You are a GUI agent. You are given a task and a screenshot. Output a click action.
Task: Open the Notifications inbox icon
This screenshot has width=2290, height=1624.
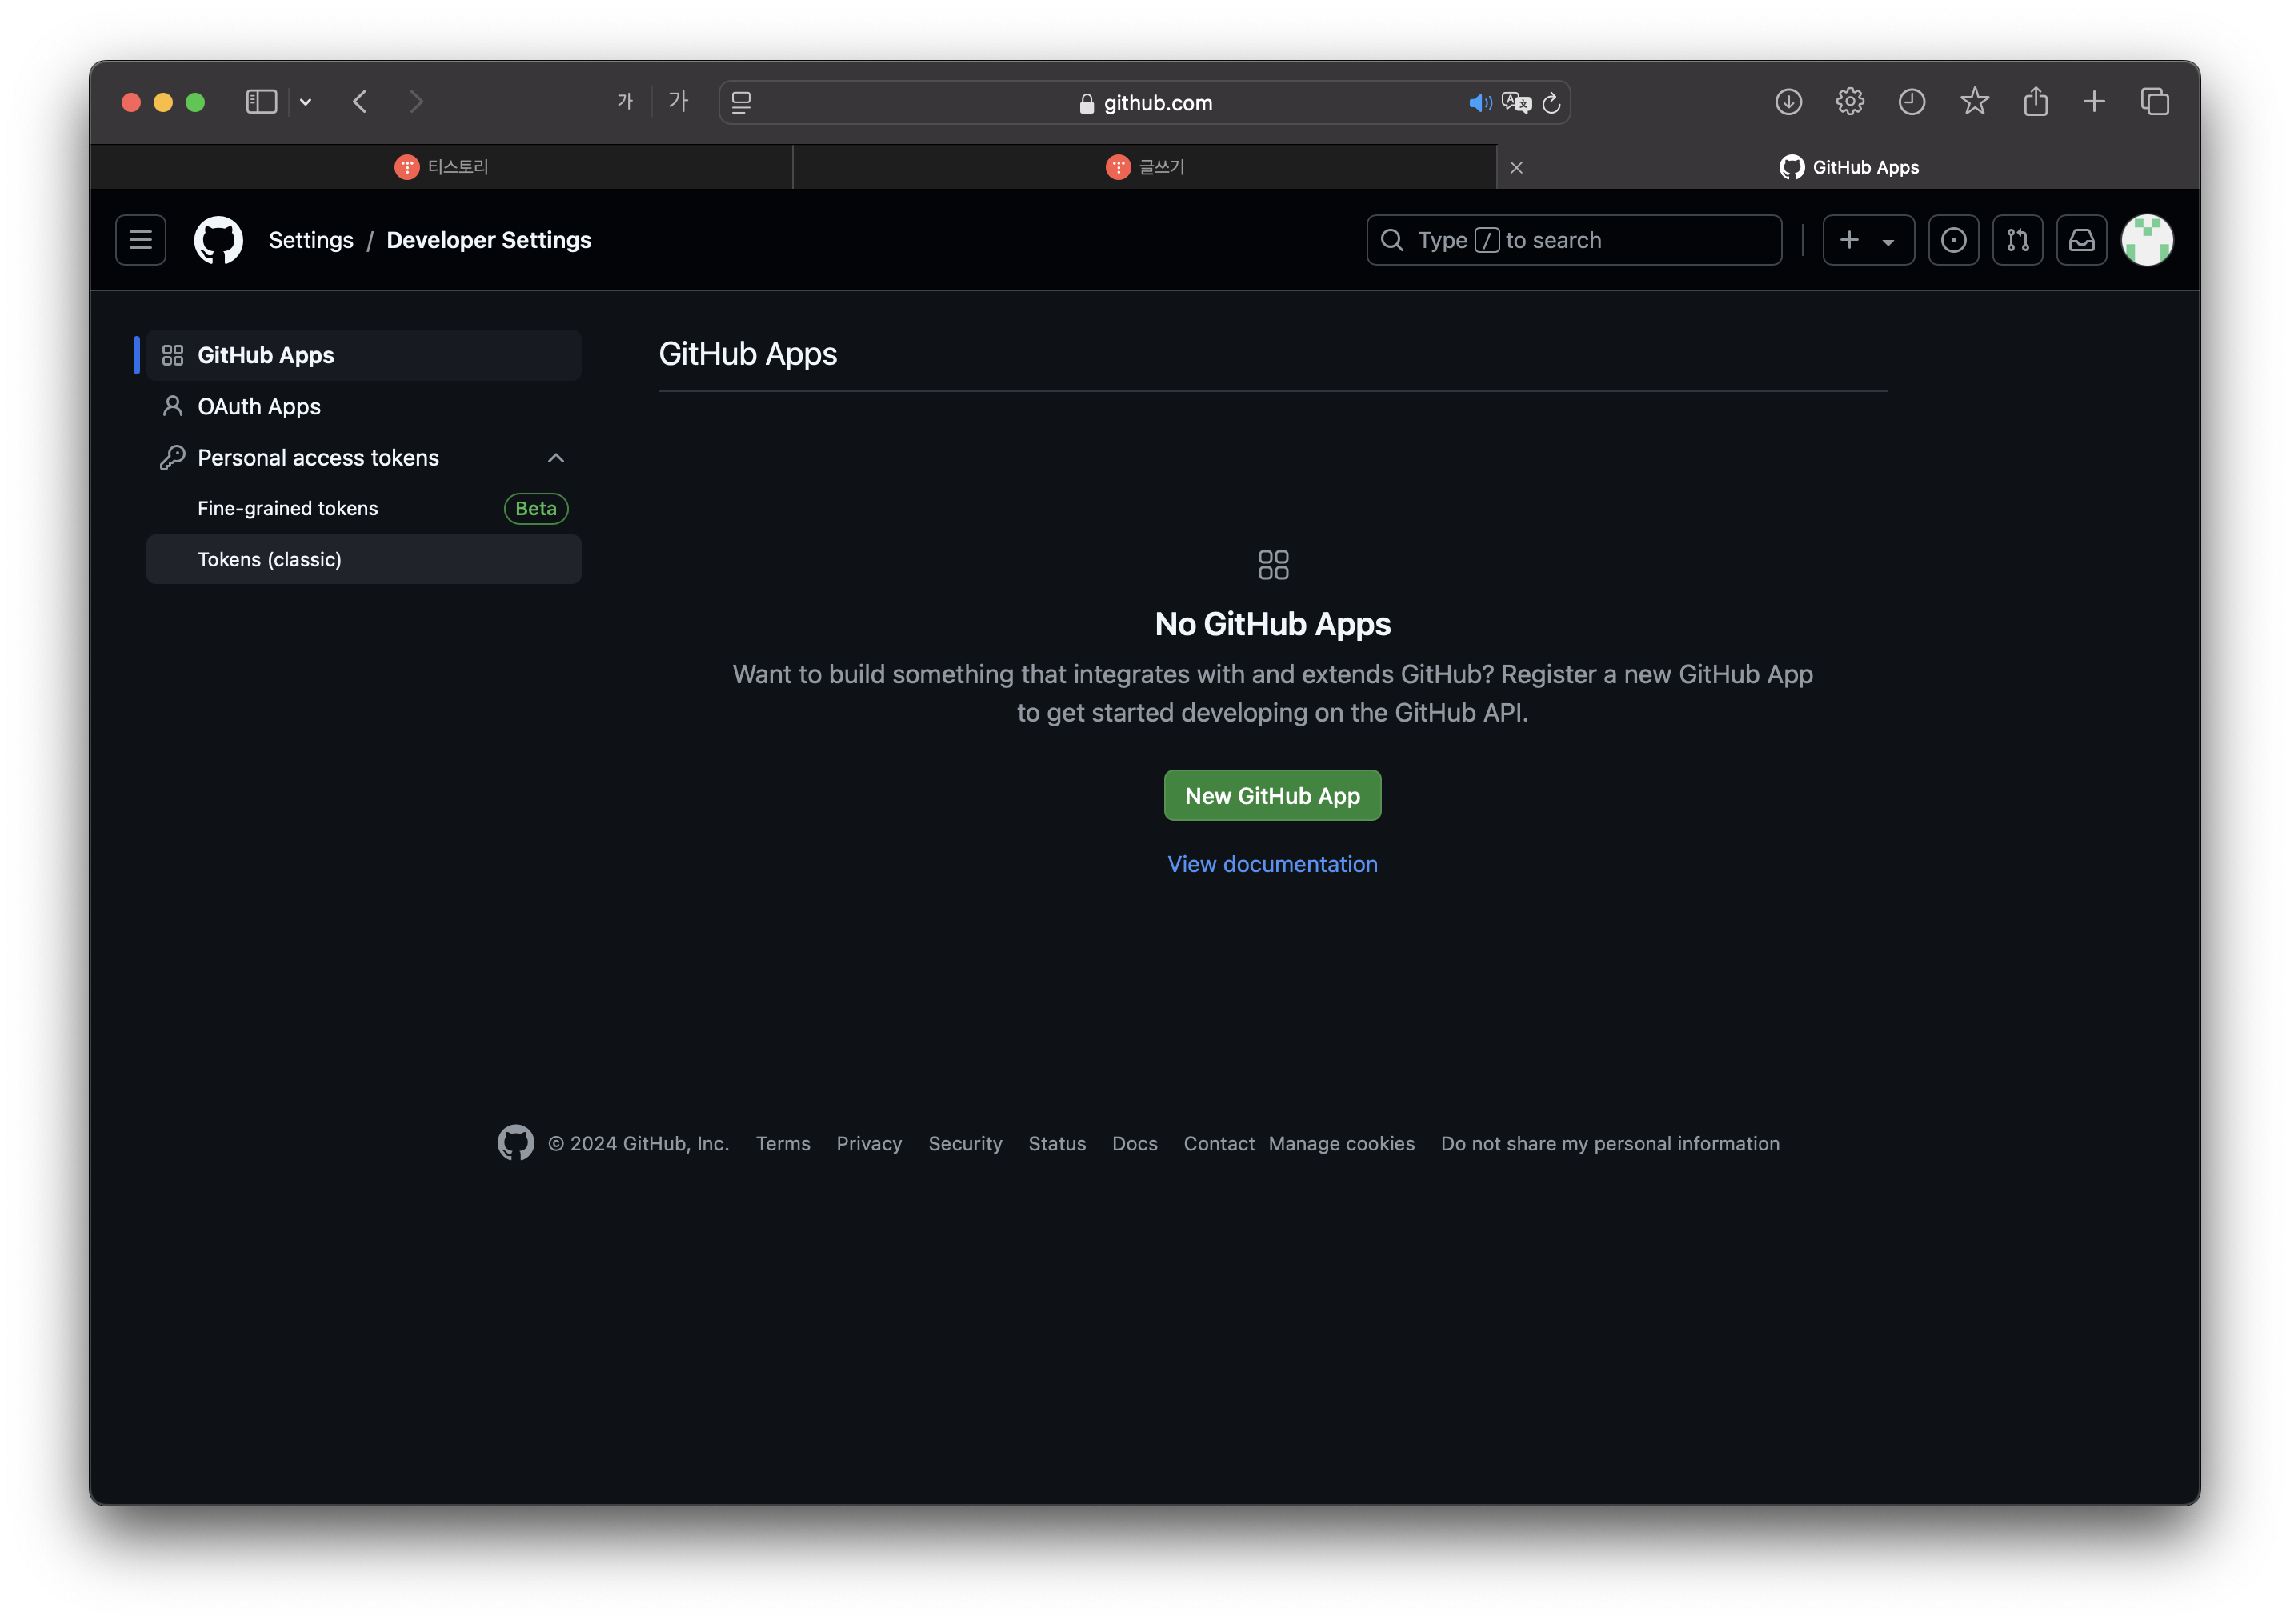pyautogui.click(x=2081, y=240)
